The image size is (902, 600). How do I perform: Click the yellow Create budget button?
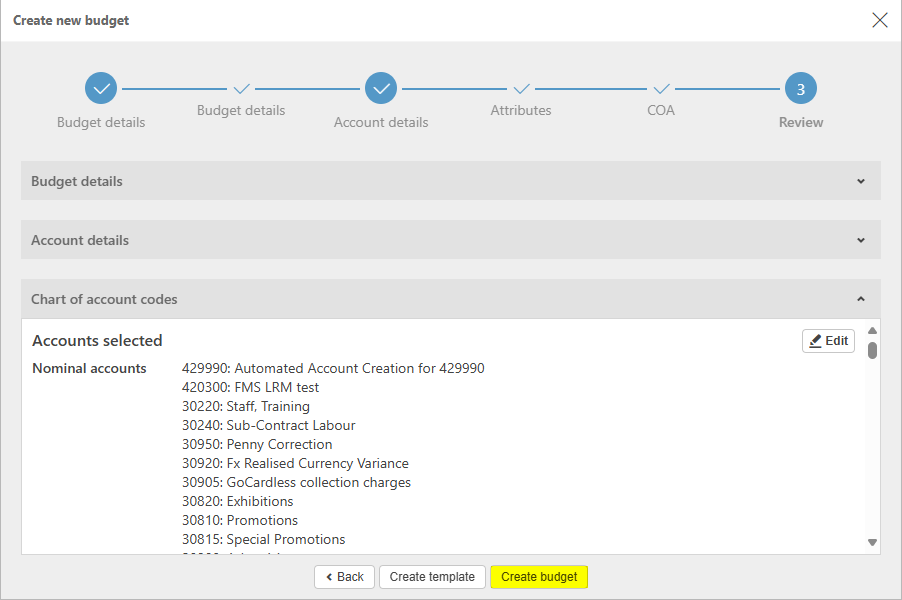(539, 577)
